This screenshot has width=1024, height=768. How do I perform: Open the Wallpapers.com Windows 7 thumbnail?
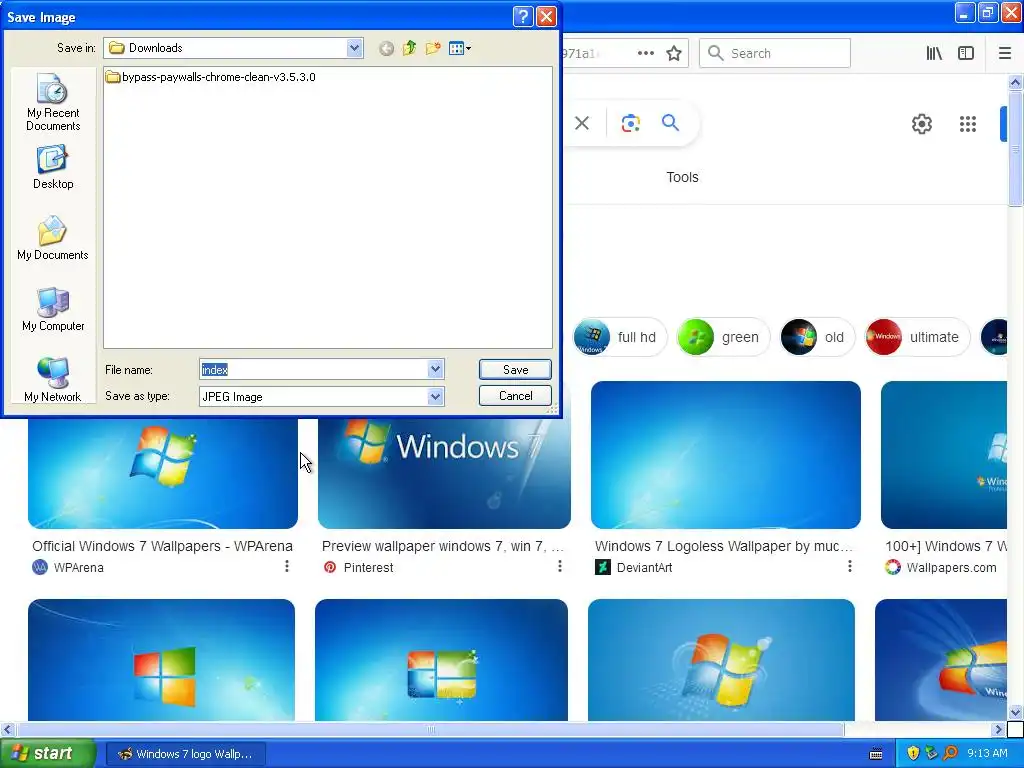click(944, 455)
